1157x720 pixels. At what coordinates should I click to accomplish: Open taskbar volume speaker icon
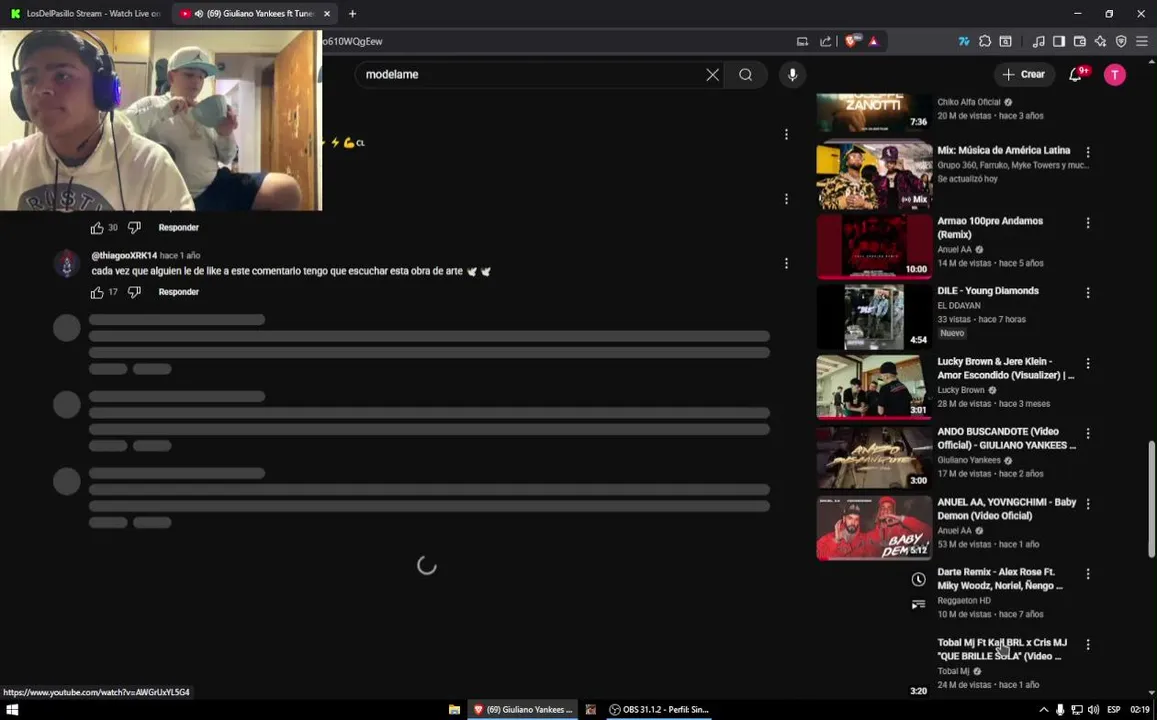click(x=1093, y=710)
